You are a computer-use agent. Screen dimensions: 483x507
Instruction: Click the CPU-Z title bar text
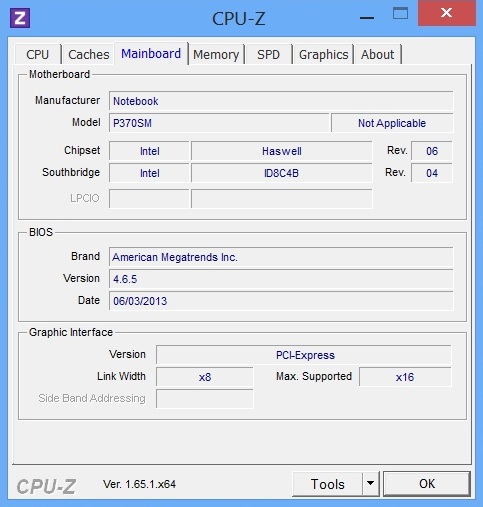click(x=239, y=18)
